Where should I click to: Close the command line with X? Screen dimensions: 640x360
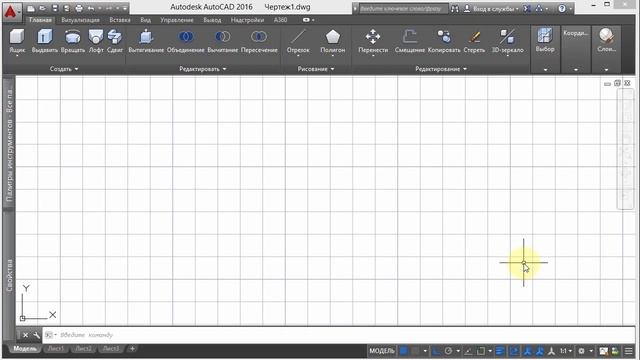point(25,335)
